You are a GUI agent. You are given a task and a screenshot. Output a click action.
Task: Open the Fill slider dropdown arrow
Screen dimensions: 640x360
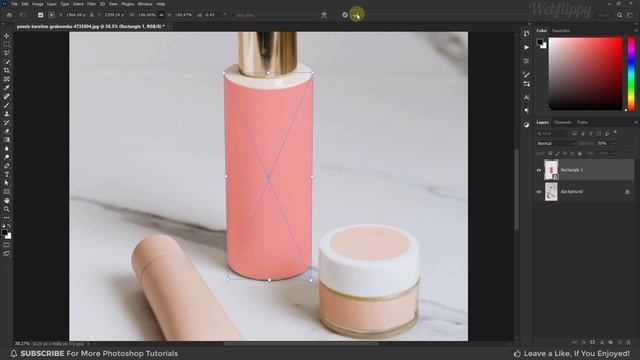(x=613, y=153)
